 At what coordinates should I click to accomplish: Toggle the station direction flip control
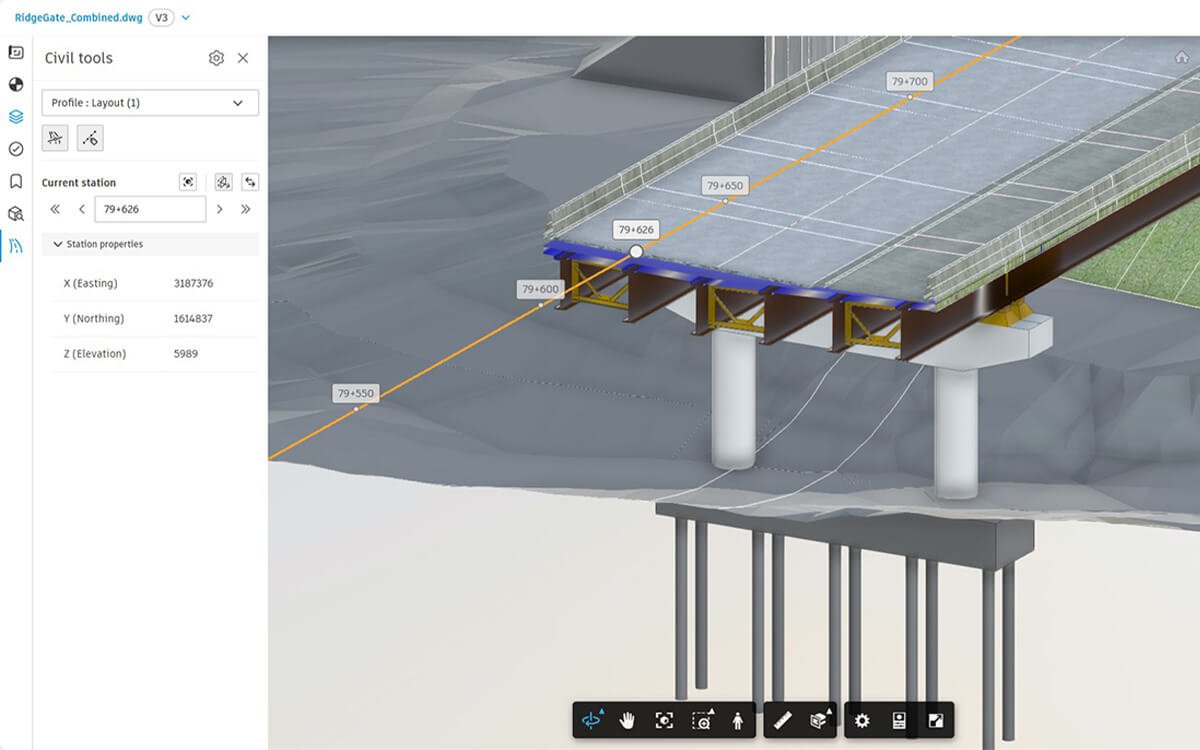tap(250, 182)
